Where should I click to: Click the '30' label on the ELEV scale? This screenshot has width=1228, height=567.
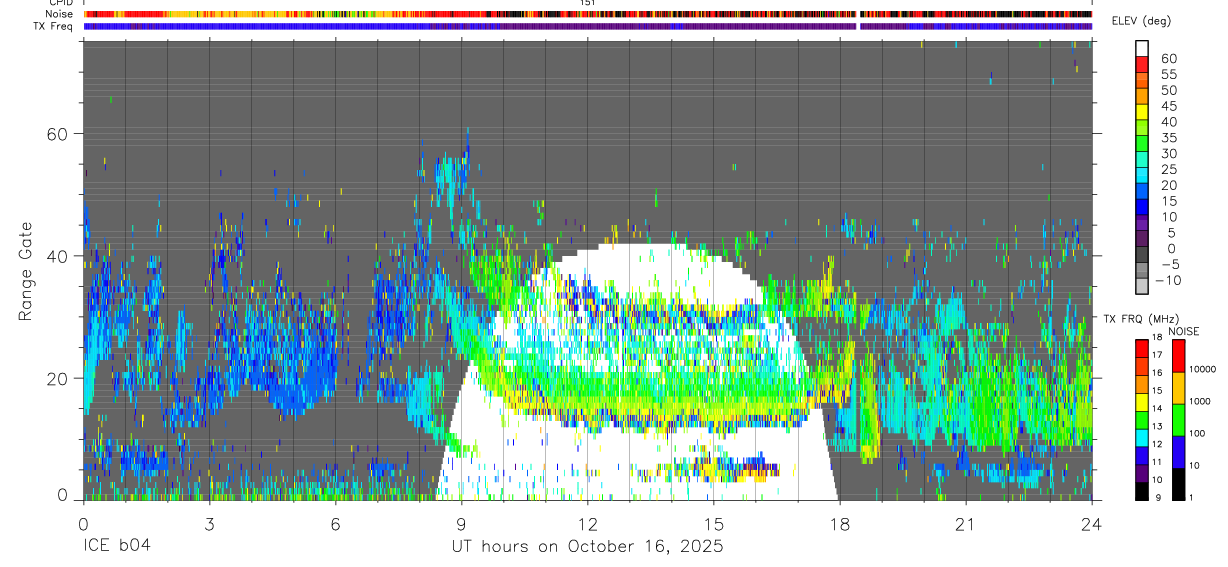(1168, 154)
